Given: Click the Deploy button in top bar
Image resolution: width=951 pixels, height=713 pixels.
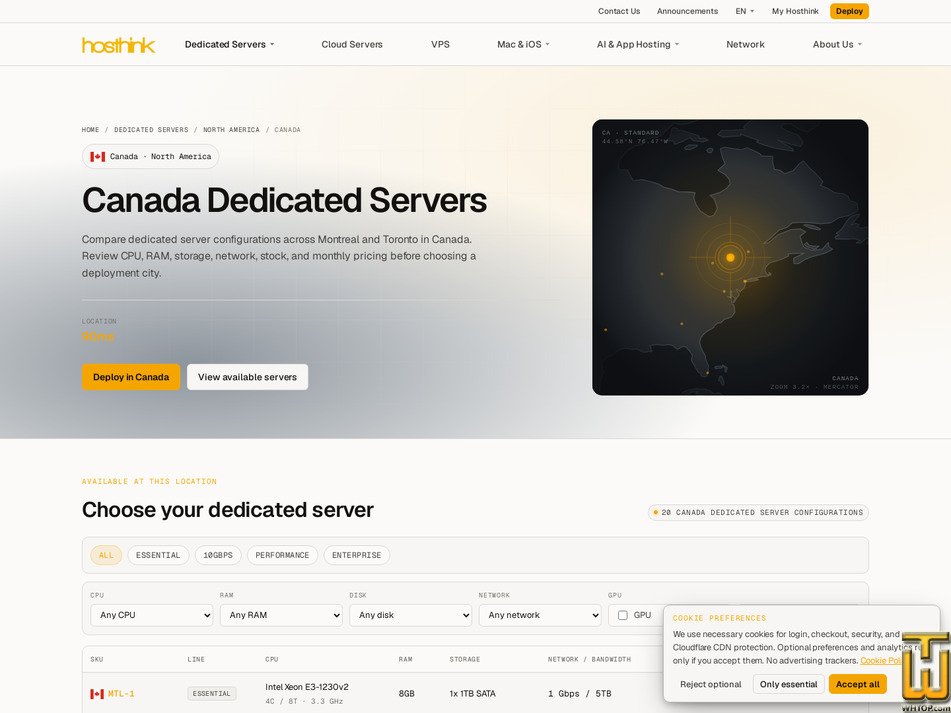Looking at the screenshot, I should point(849,11).
